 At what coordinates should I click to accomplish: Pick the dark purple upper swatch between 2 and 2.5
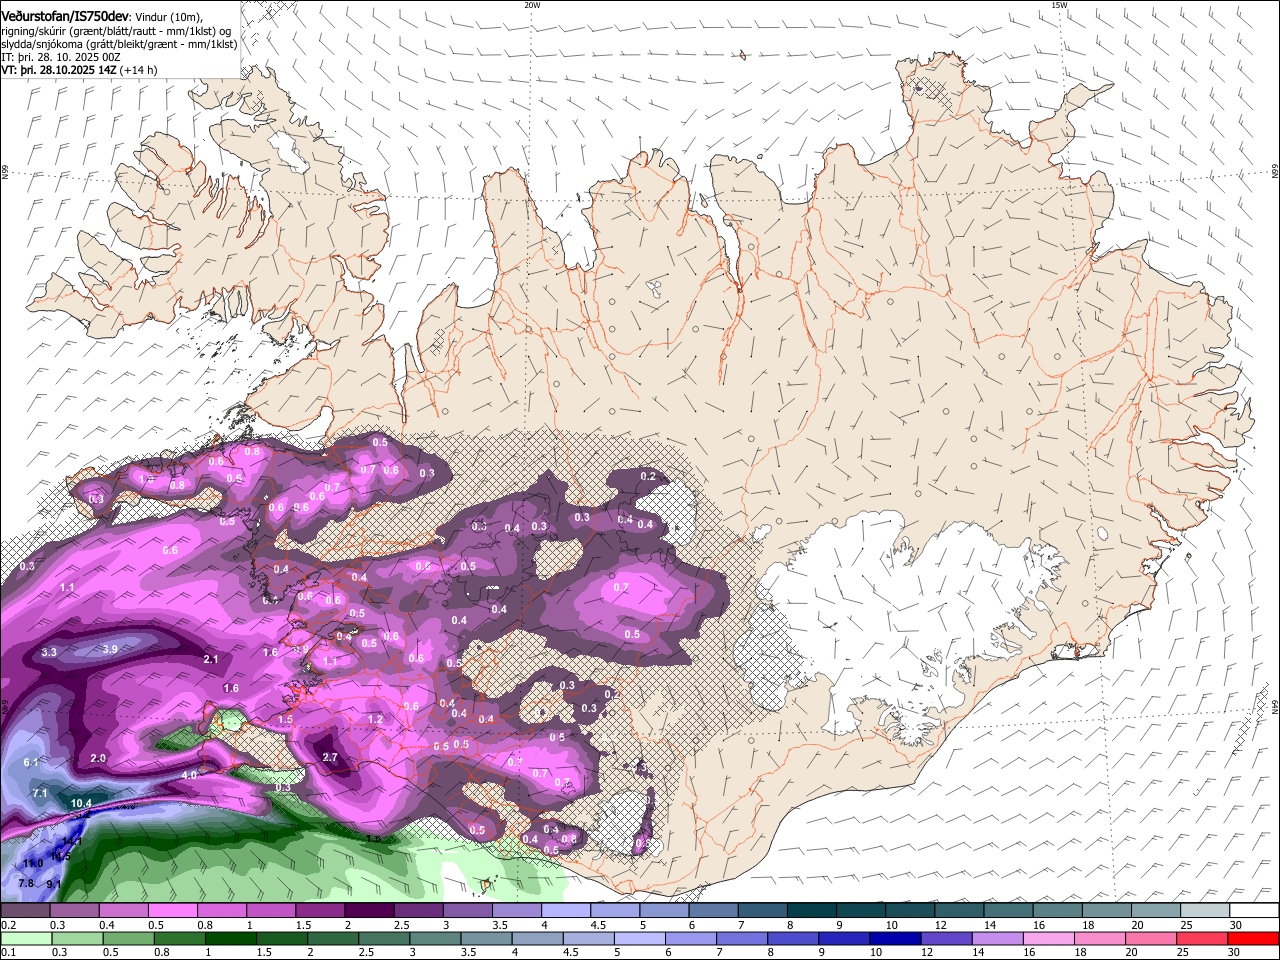tap(369, 911)
